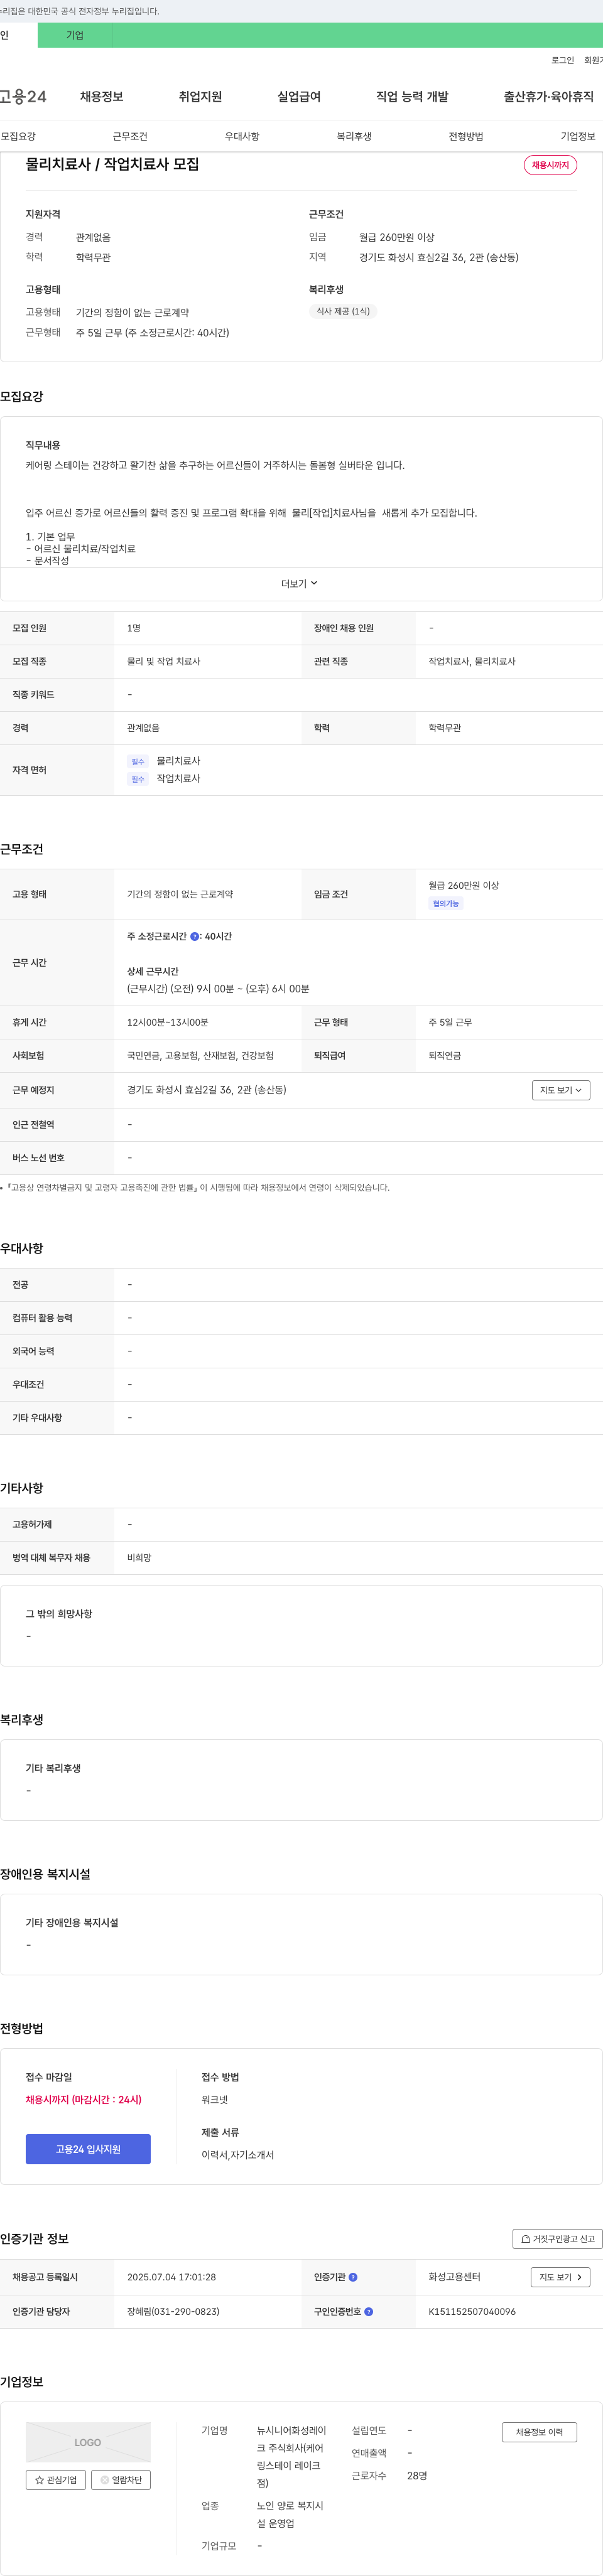Jump to 근무조건 section tab
The height and width of the screenshot is (2576, 603).
(130, 136)
